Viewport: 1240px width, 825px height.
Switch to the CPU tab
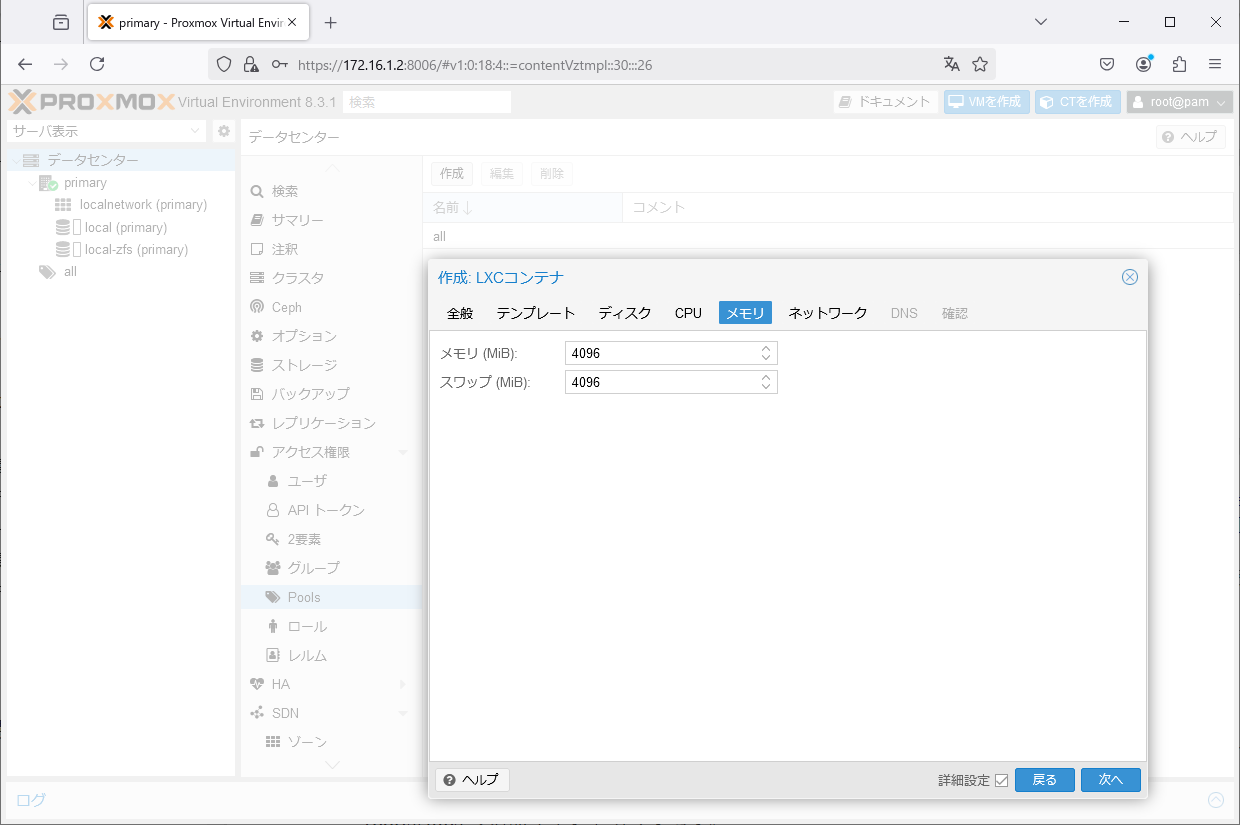click(688, 313)
